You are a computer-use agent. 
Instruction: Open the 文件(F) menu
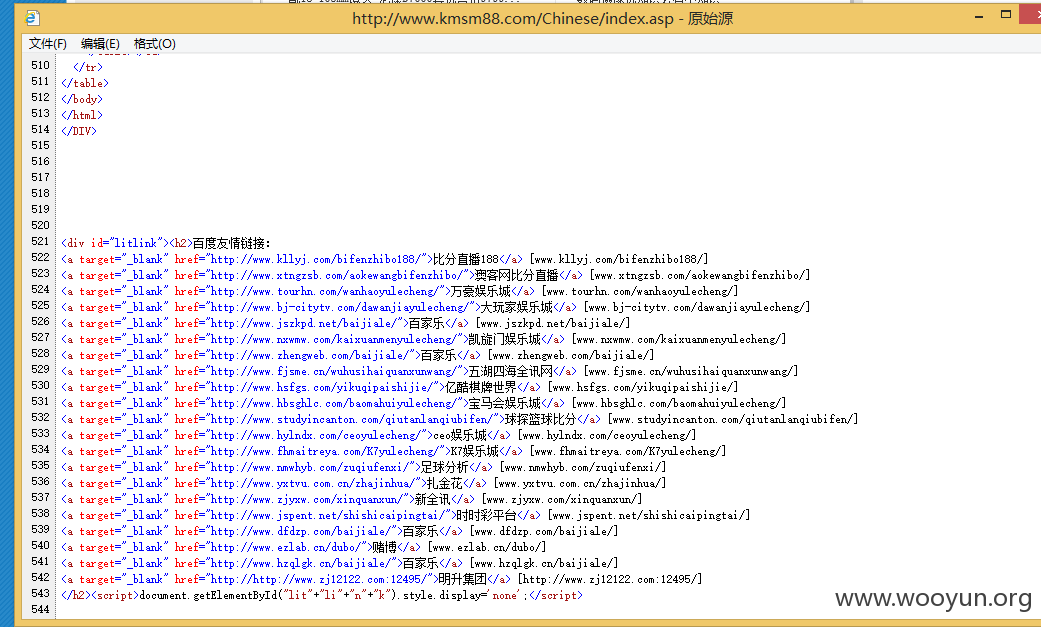[x=47, y=44]
